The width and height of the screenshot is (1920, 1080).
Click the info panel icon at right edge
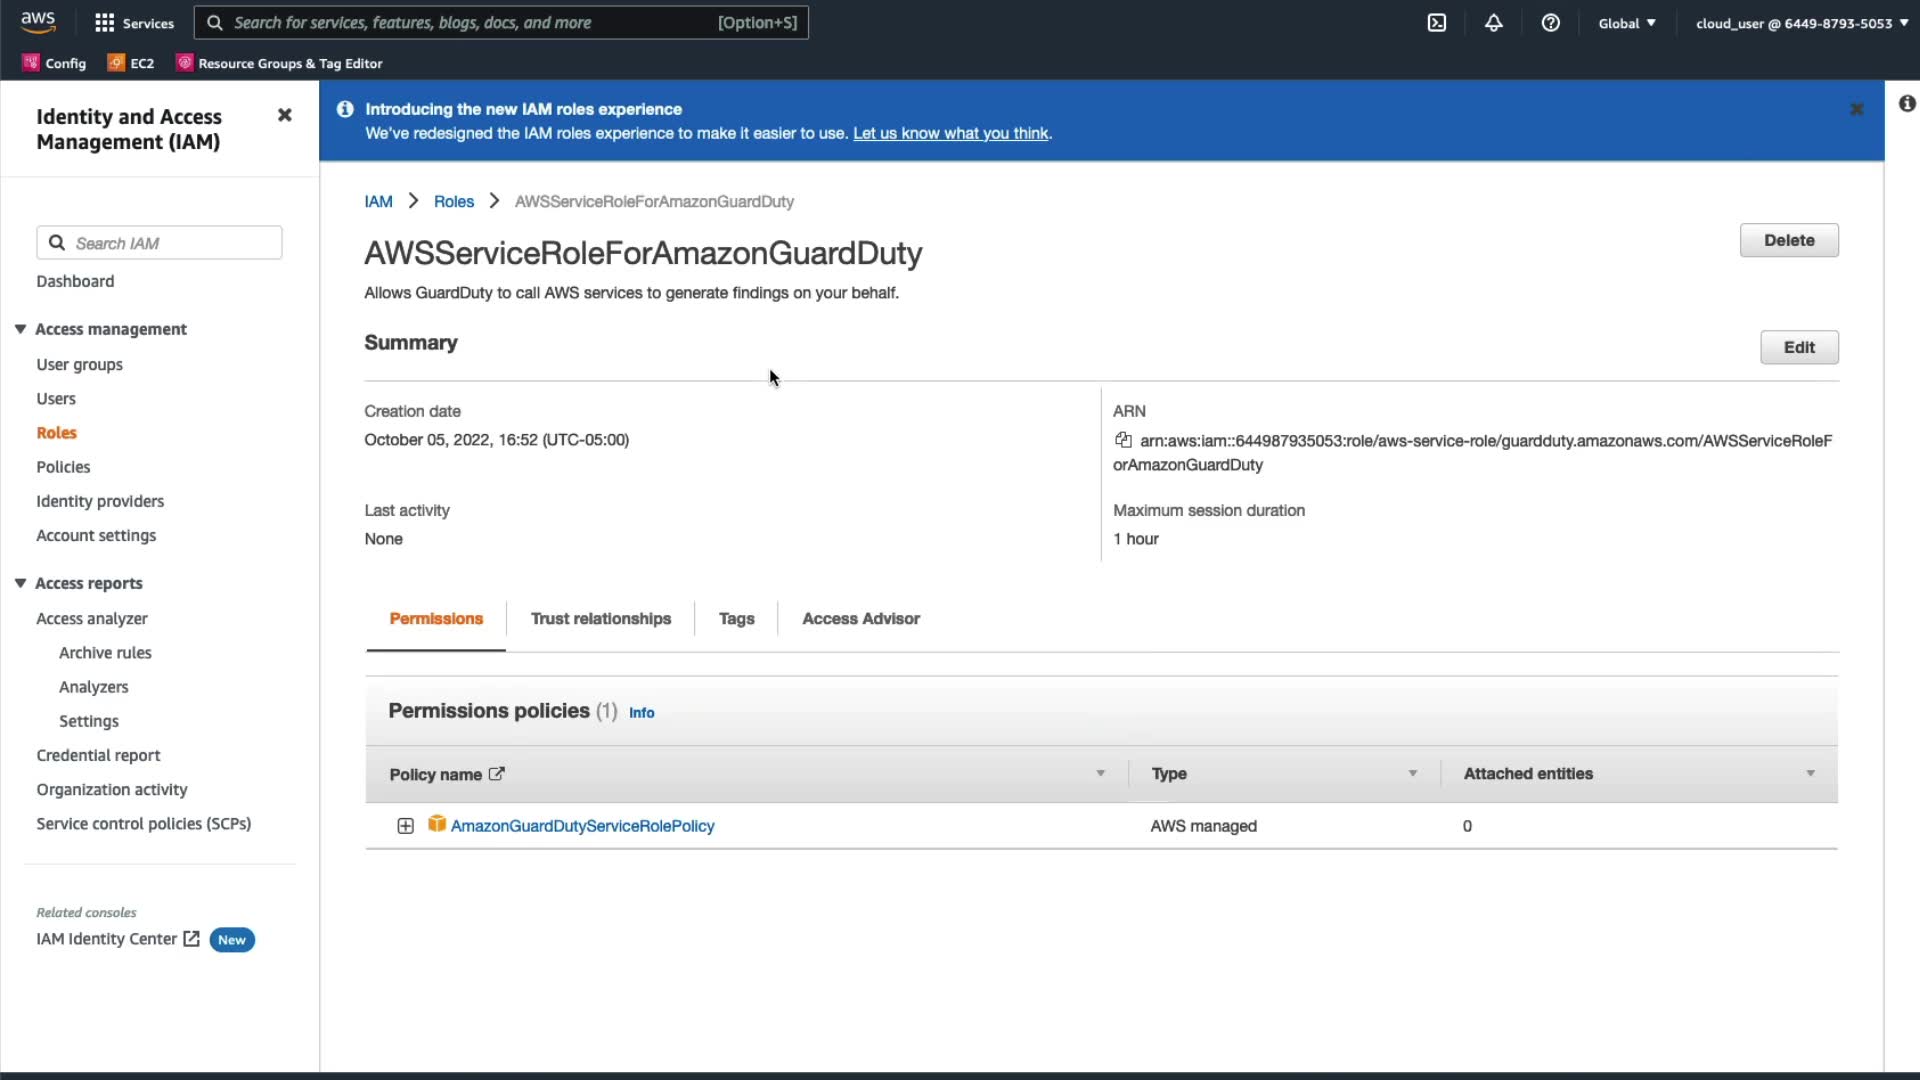1907,104
